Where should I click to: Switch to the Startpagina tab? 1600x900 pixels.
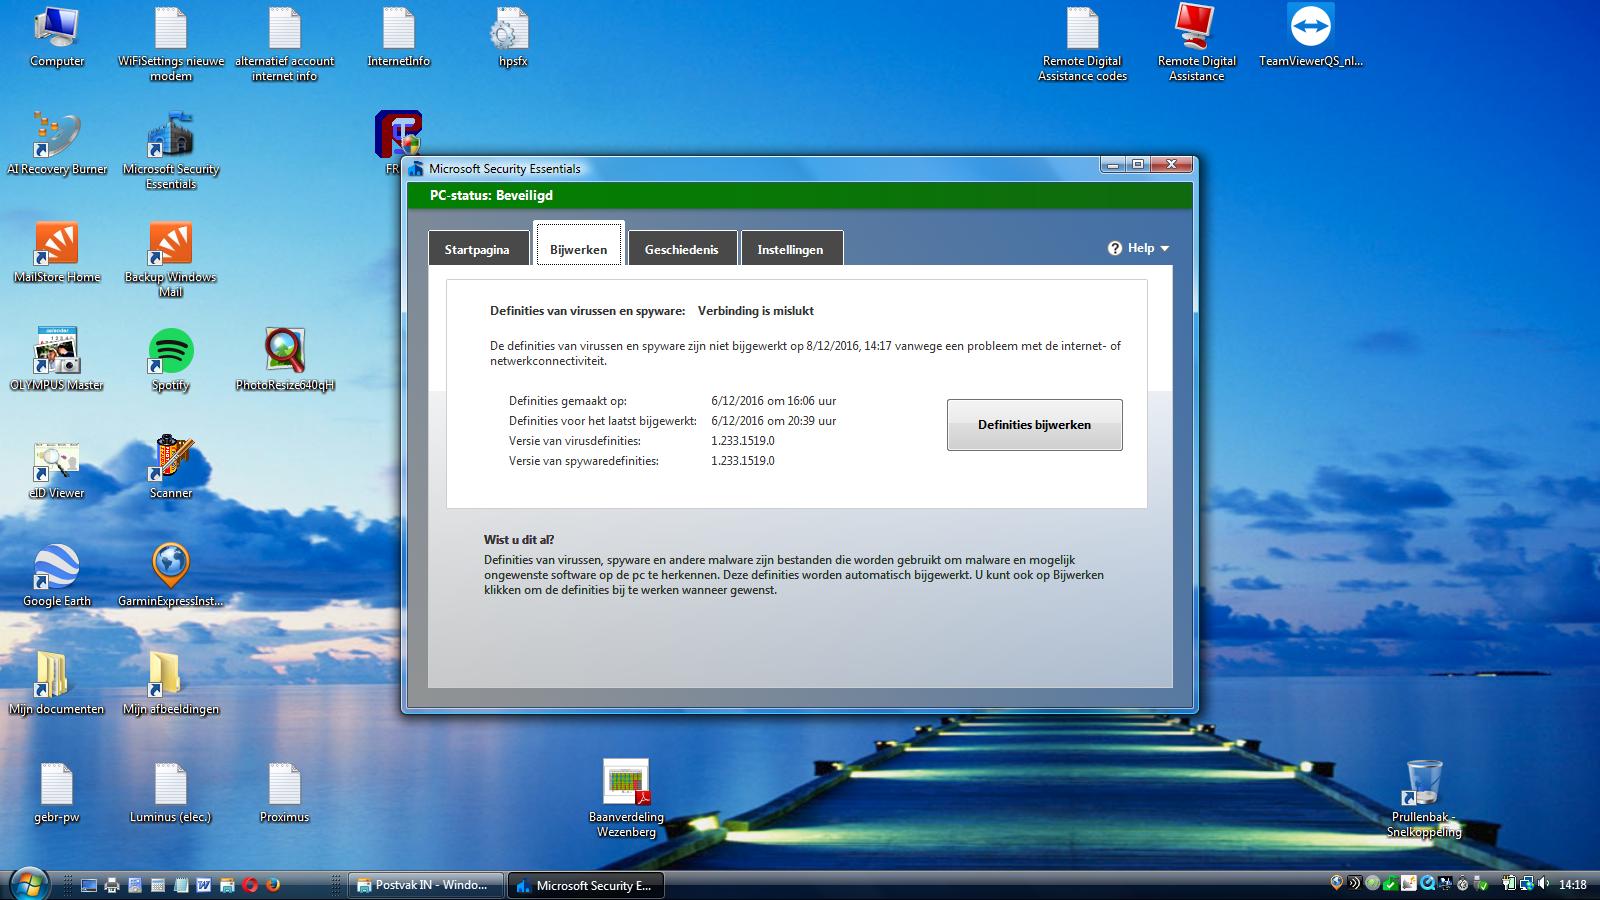tap(477, 249)
